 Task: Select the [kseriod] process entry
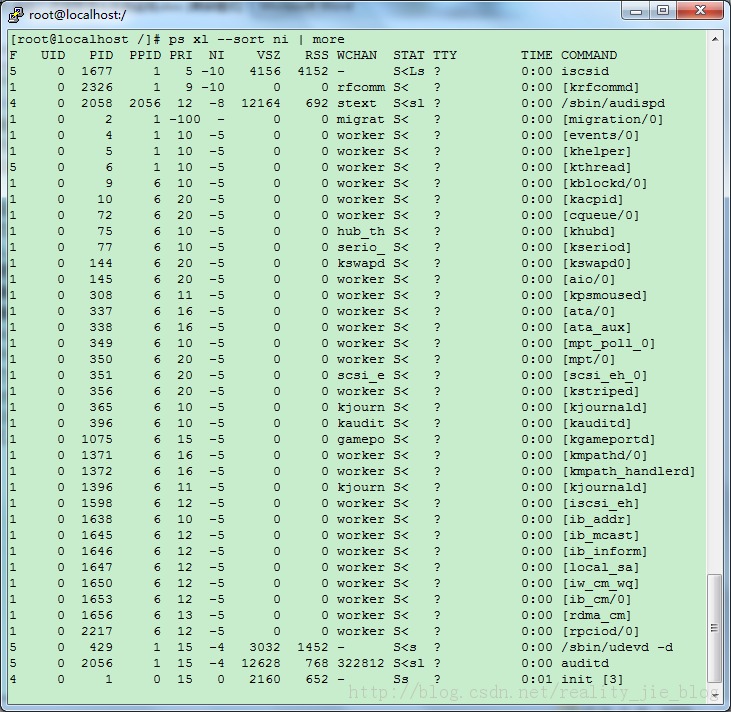point(597,247)
